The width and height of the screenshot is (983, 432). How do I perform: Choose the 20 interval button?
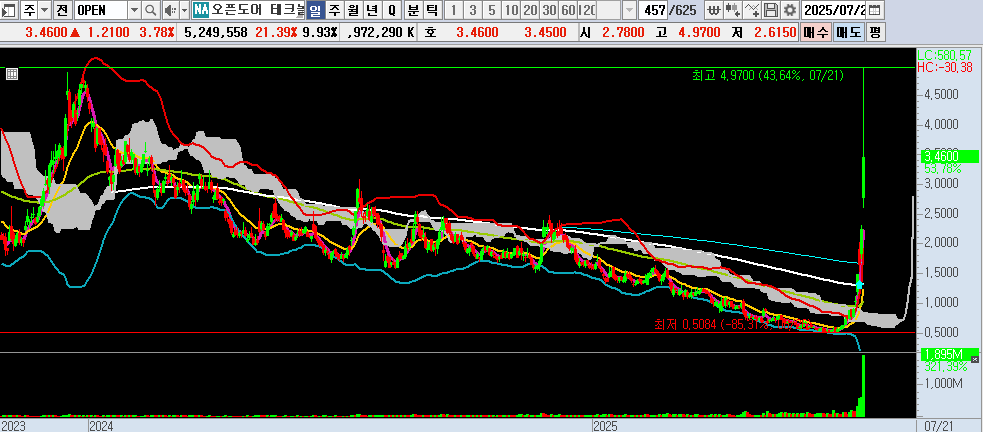pyautogui.click(x=530, y=10)
